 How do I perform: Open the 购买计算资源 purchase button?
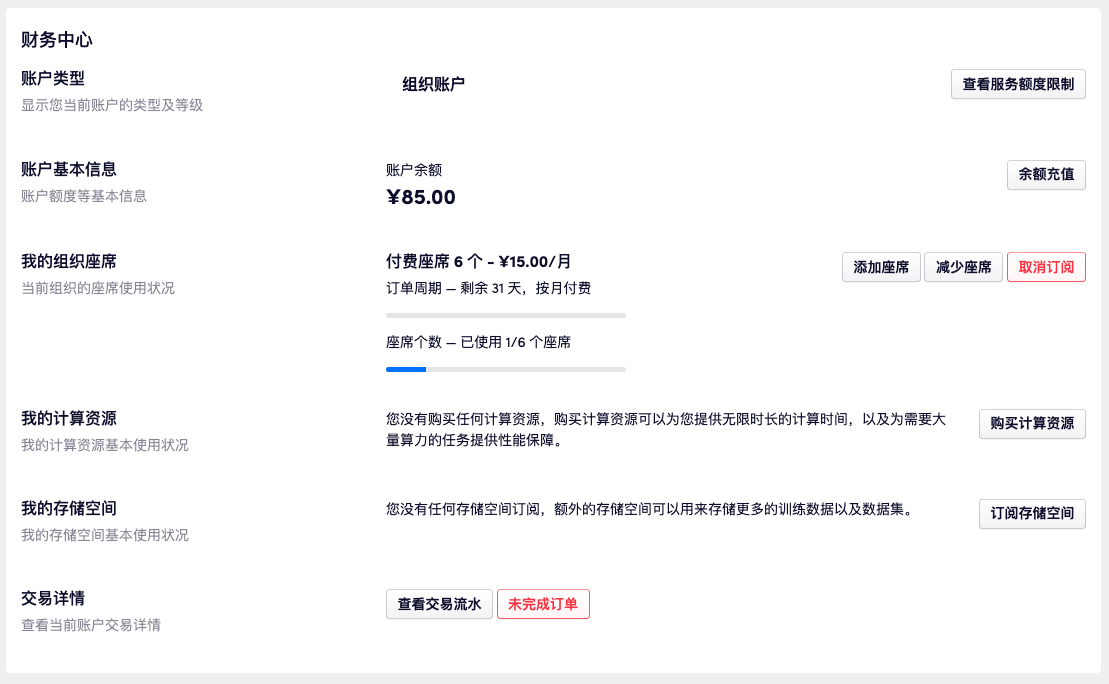(1031, 424)
